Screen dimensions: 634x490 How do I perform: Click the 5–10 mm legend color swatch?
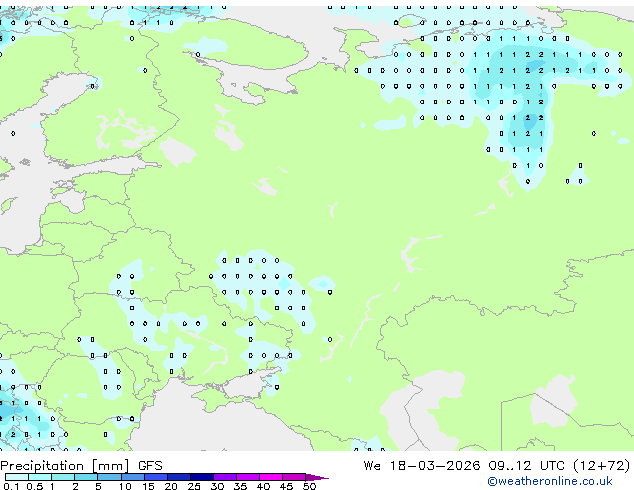[x=109, y=477]
